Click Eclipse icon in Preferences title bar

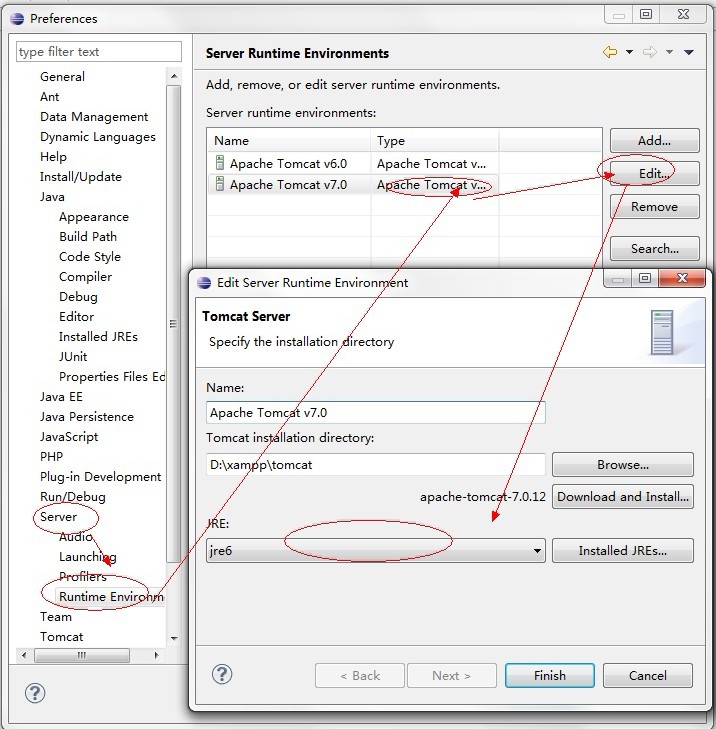[17, 19]
